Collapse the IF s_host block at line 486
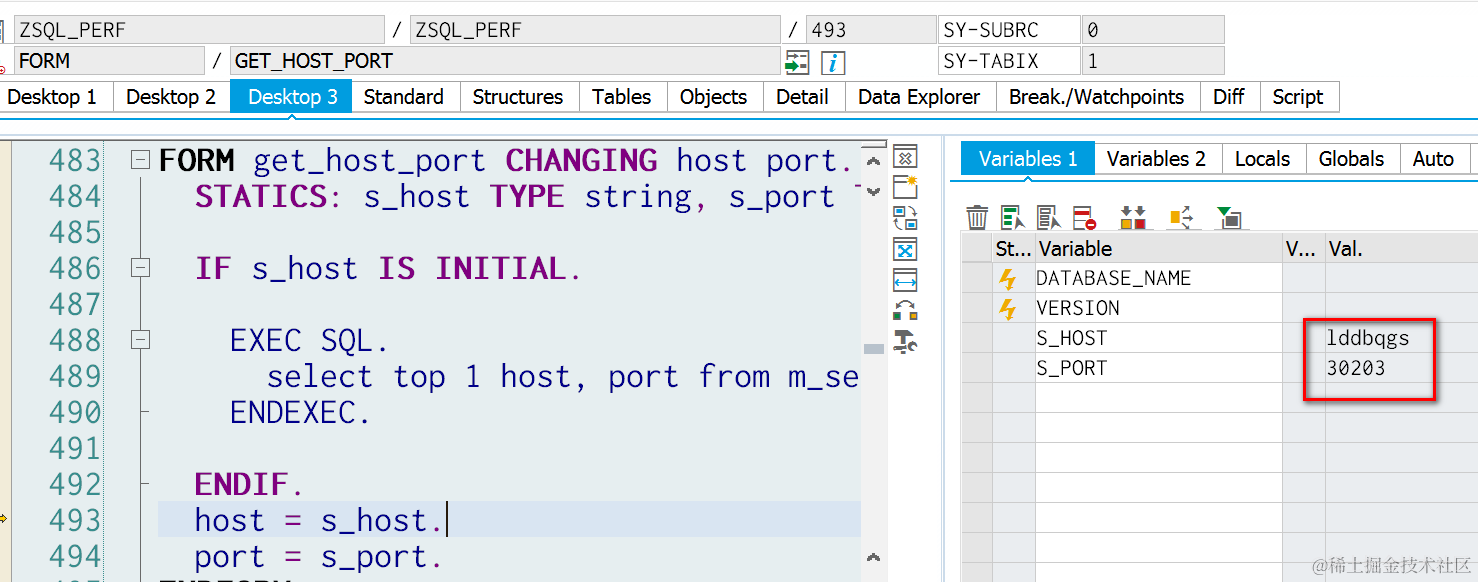The image size is (1478, 582). 141,268
